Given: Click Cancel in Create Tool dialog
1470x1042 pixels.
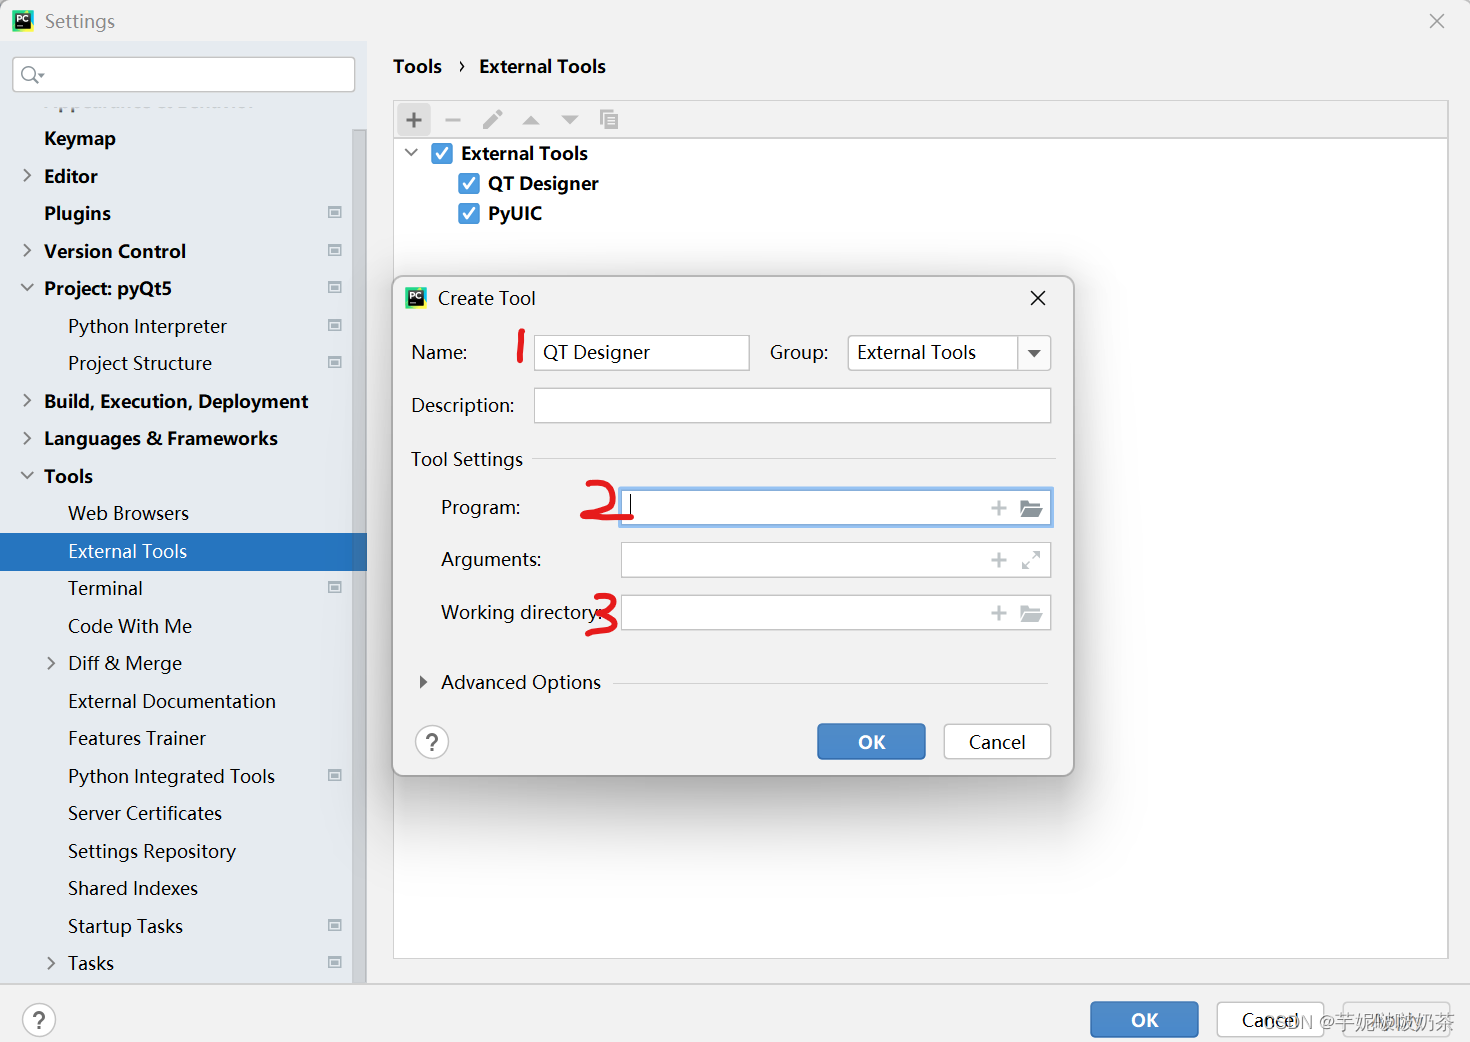Looking at the screenshot, I should pos(997,742).
